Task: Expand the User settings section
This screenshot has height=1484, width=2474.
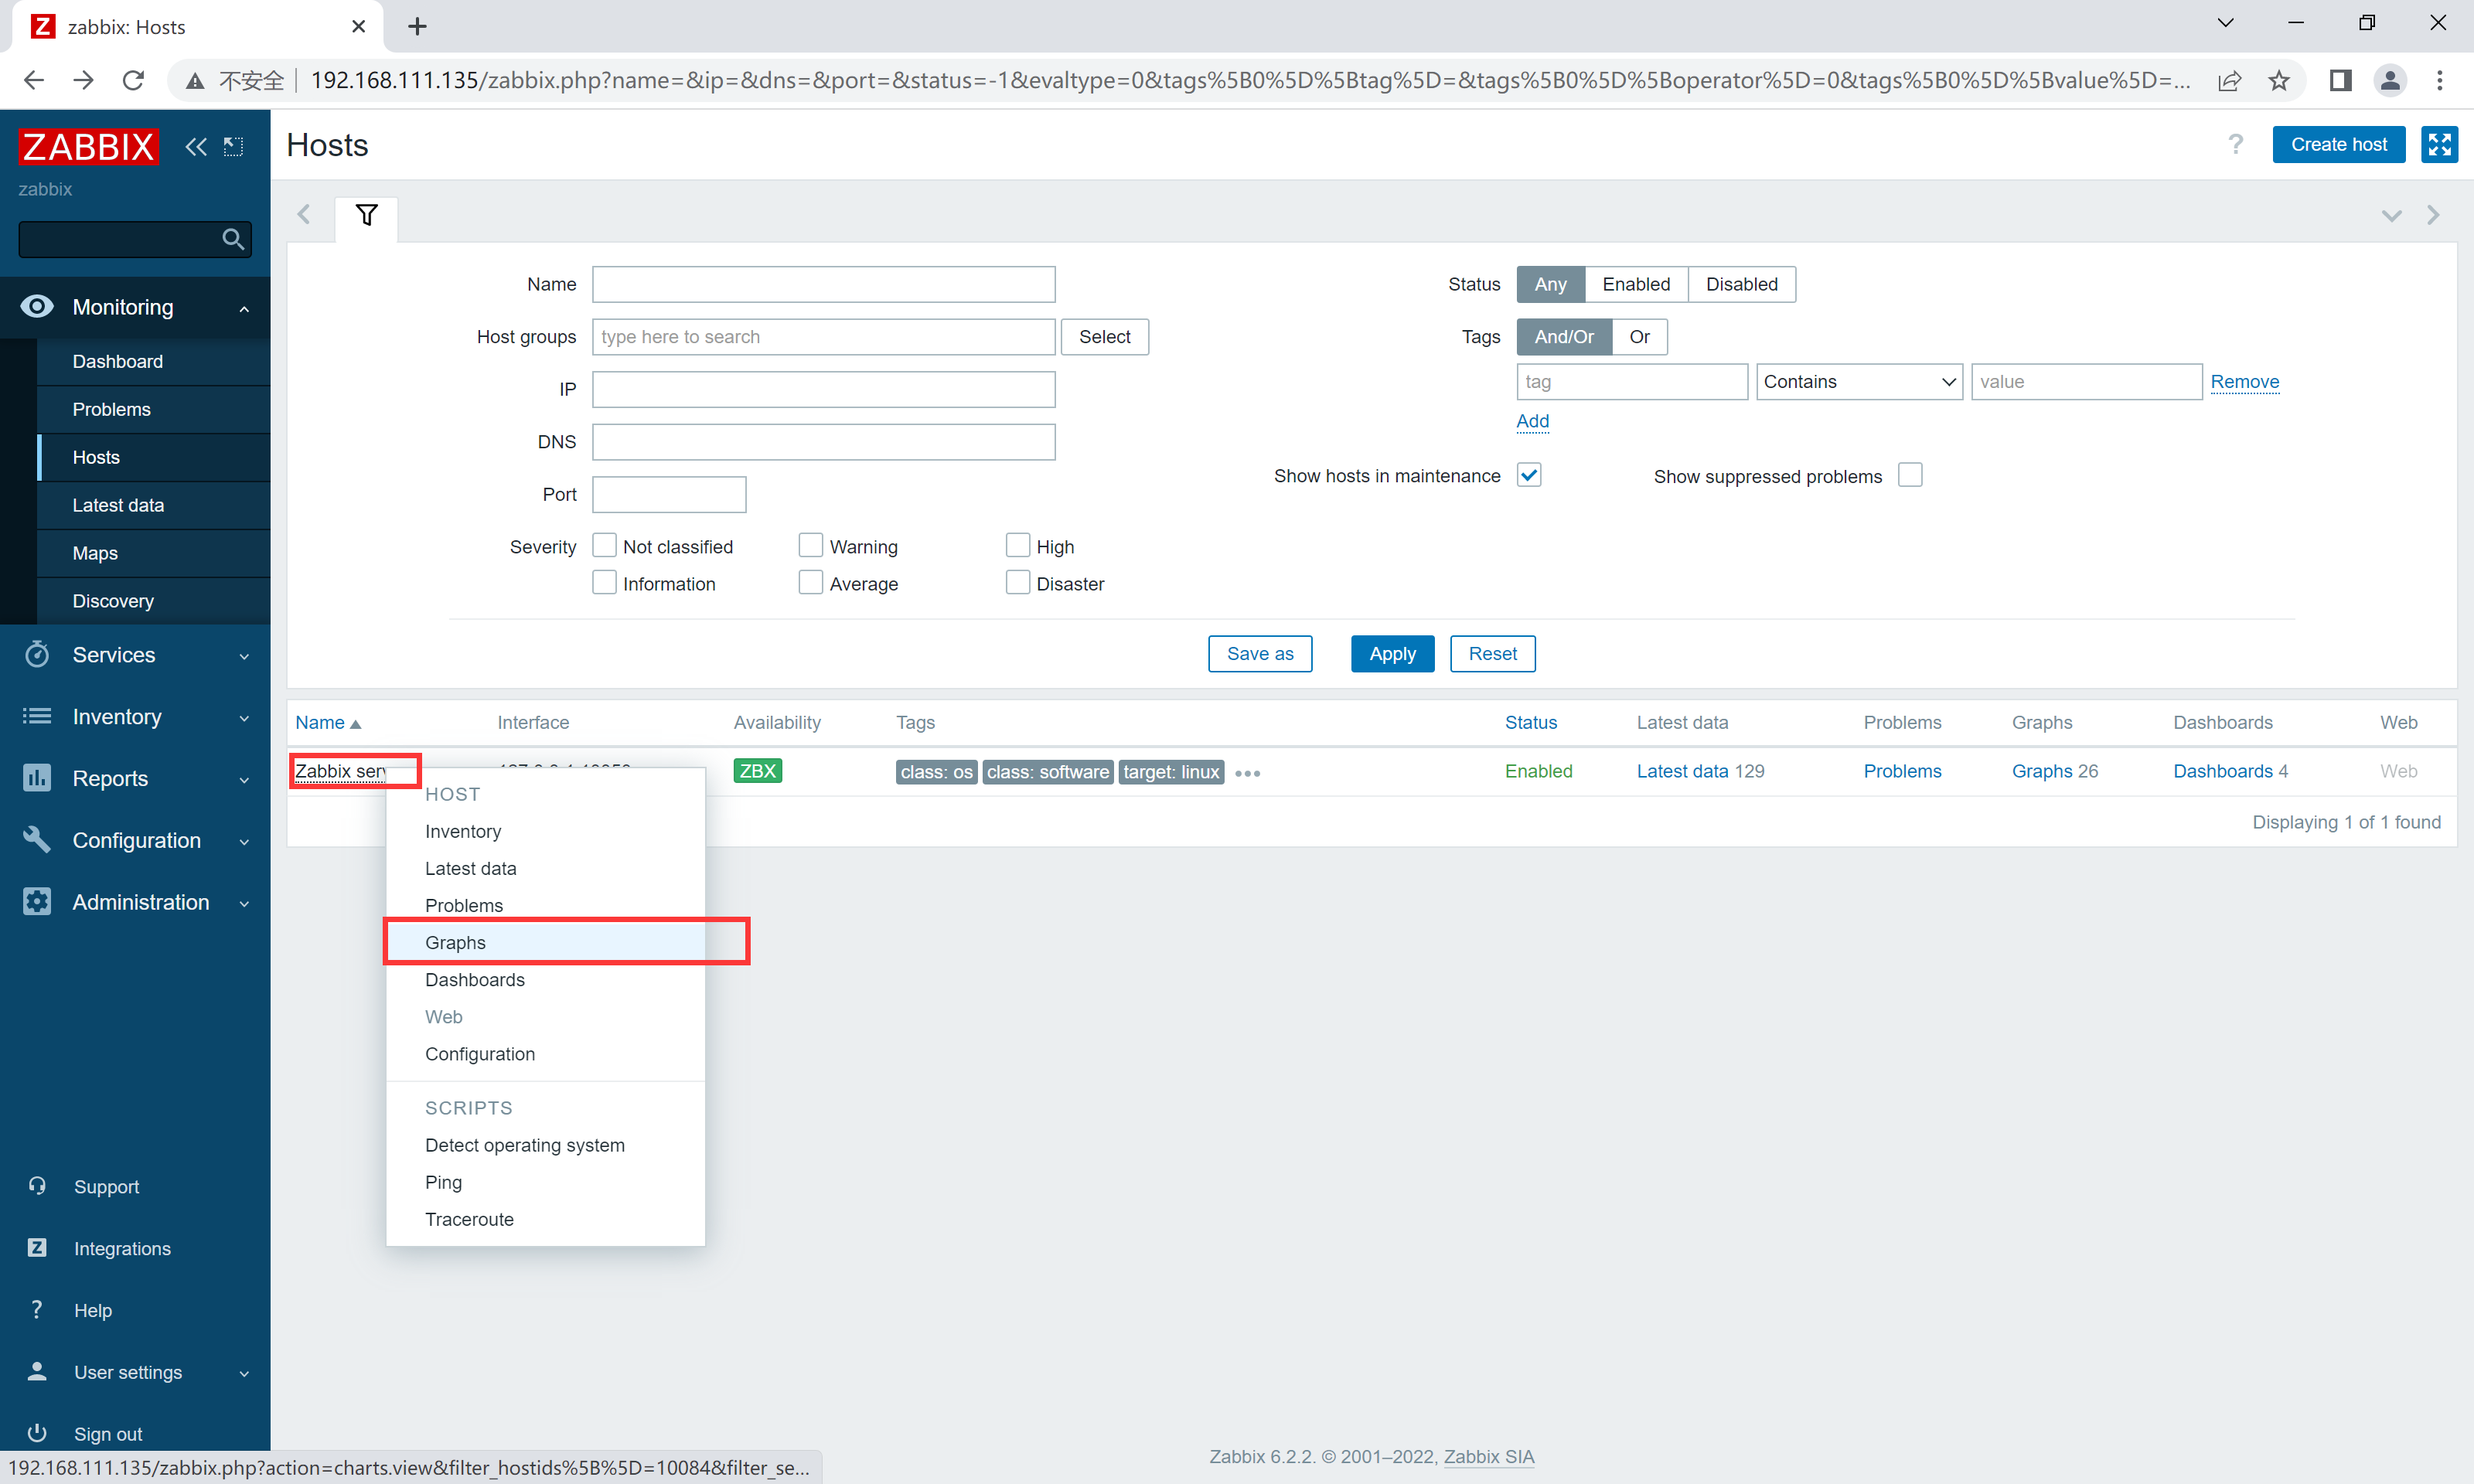Action: (x=244, y=1373)
